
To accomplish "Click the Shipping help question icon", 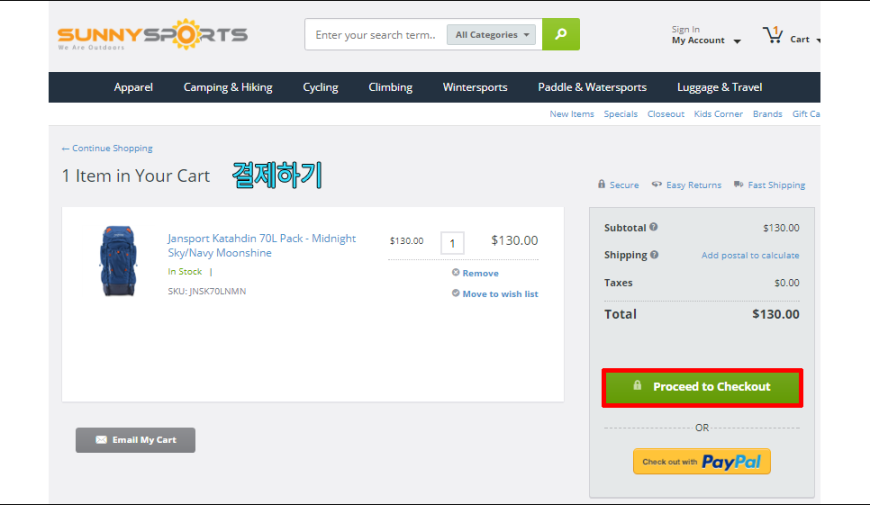I will 654,255.
